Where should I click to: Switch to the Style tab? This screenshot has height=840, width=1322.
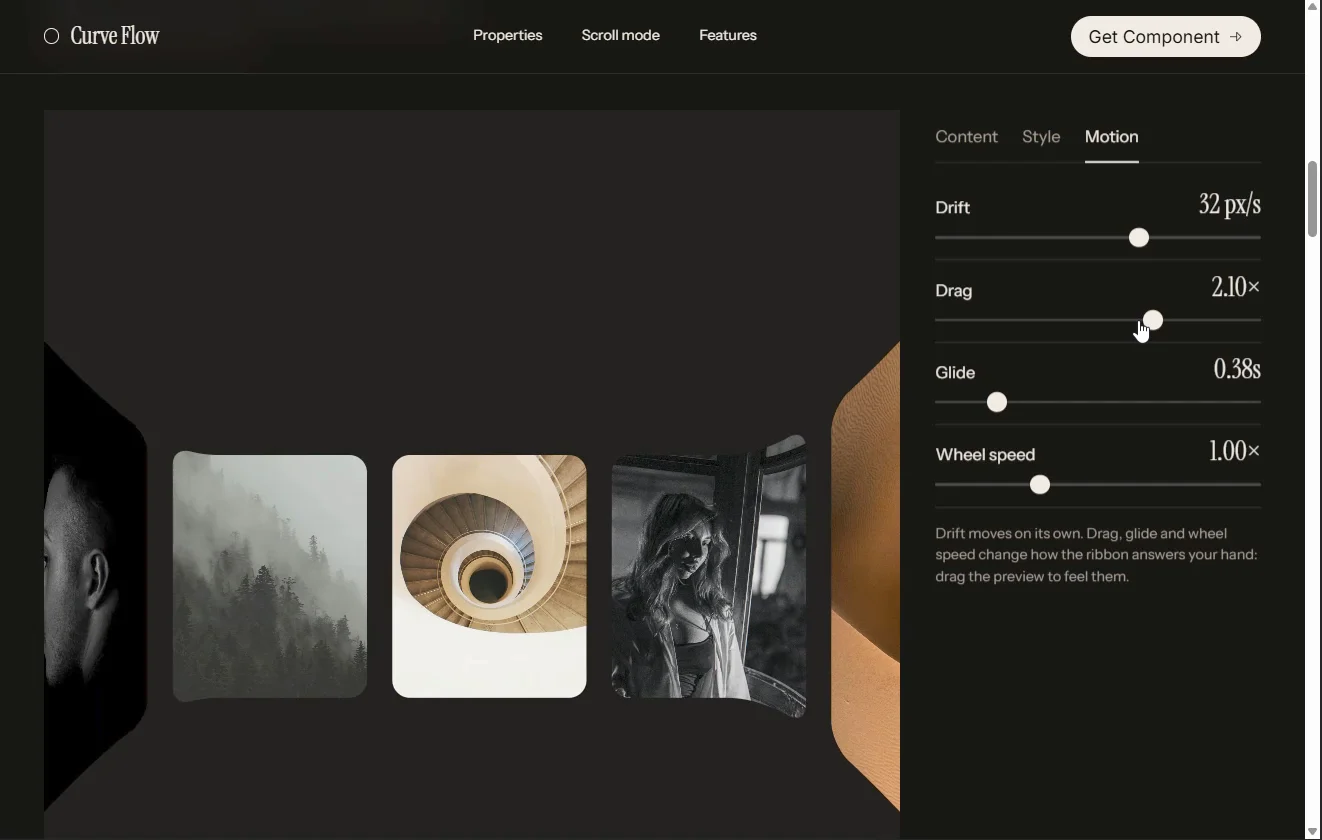click(x=1041, y=137)
